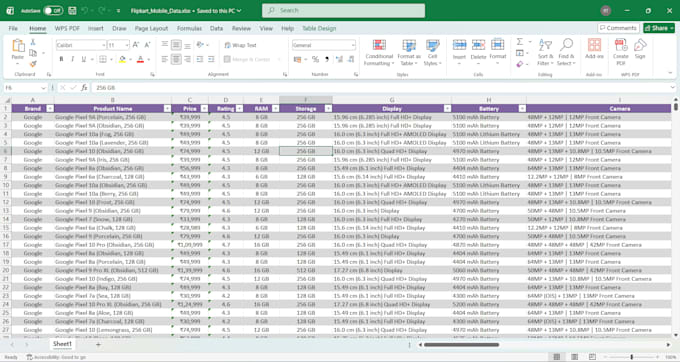Open the General number format dropdown
This screenshot has width=680, height=362.
click(x=353, y=45)
